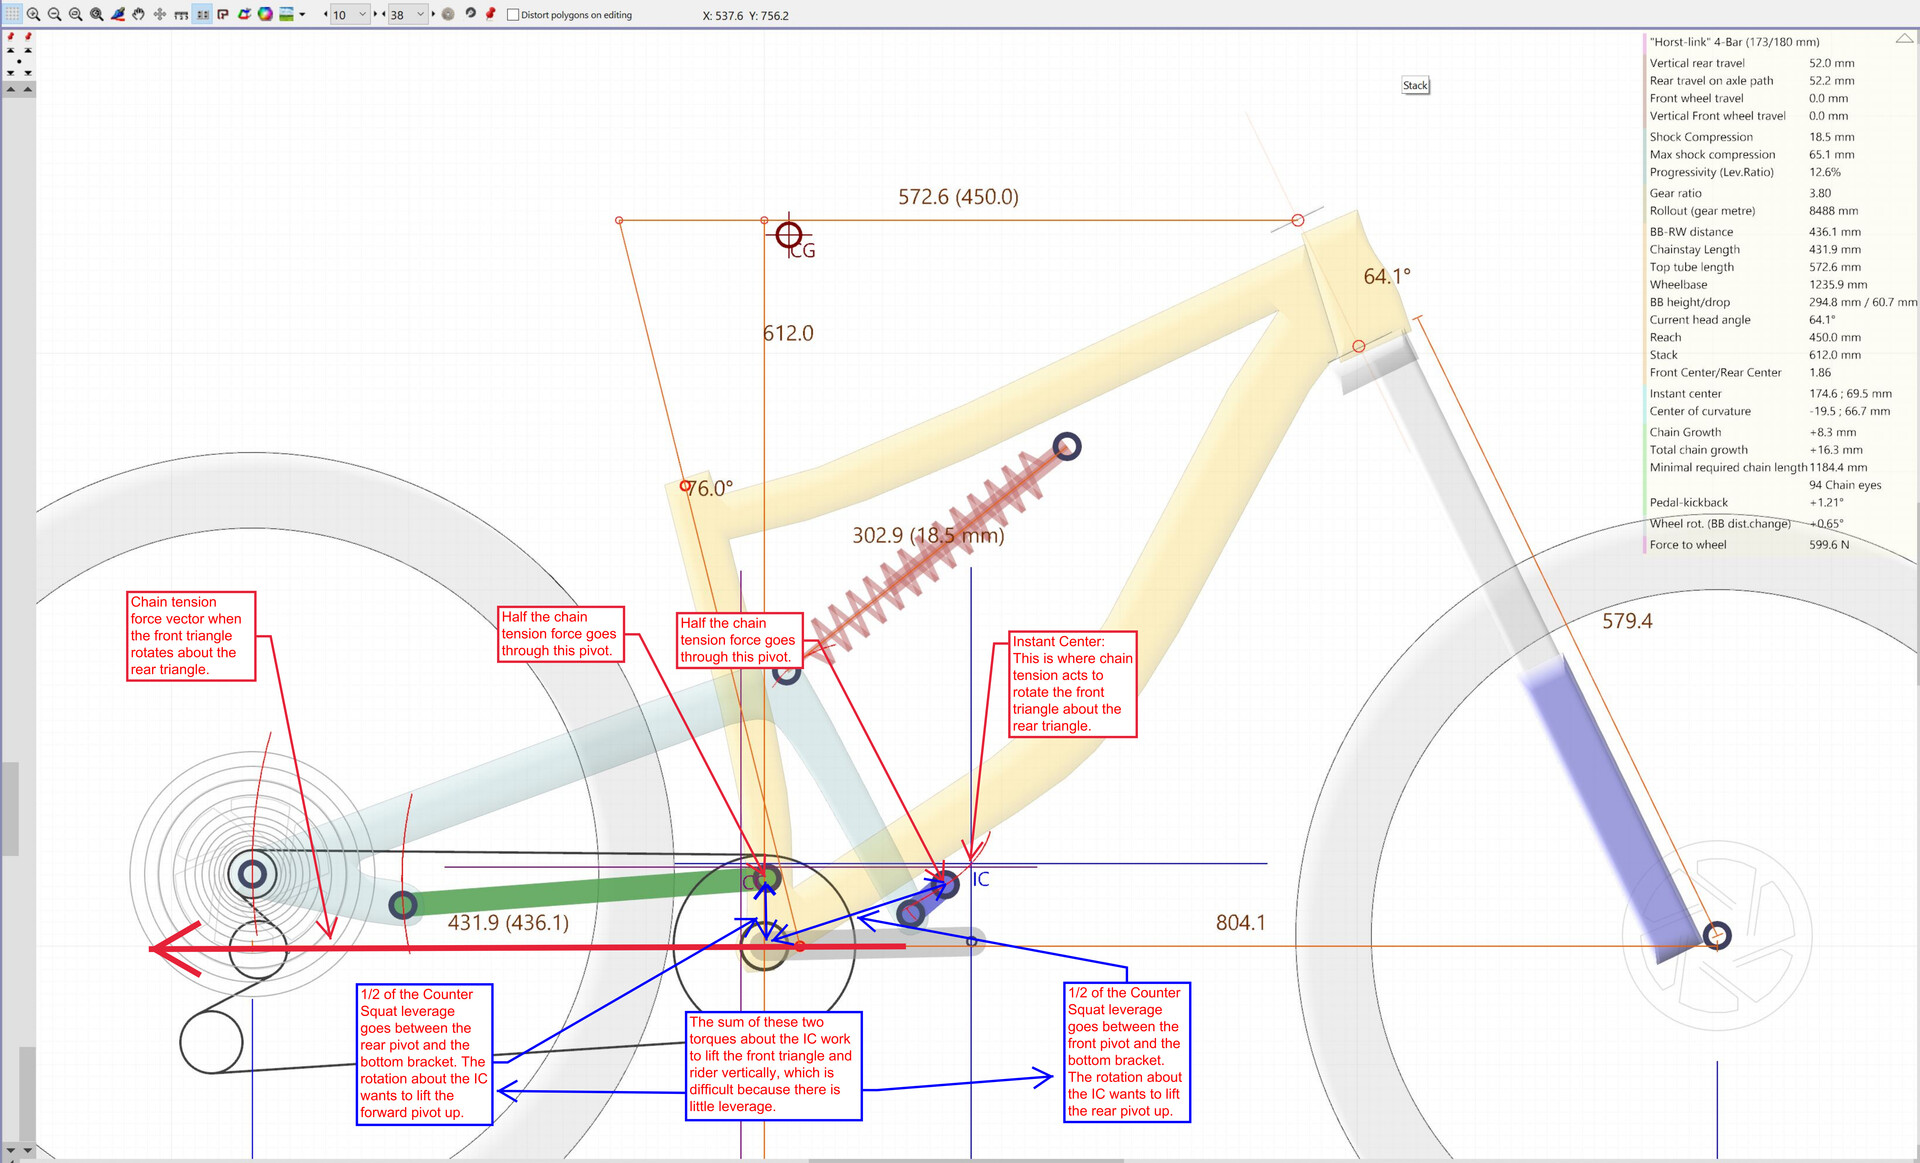Click the background image landscape icon

pyautogui.click(x=286, y=14)
